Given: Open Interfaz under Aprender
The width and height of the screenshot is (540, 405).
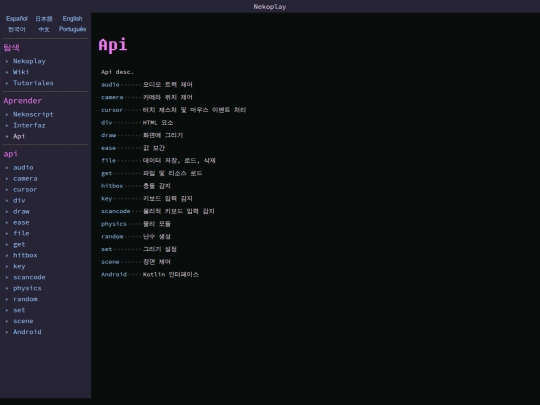Looking at the screenshot, I should pyautogui.click(x=29, y=125).
